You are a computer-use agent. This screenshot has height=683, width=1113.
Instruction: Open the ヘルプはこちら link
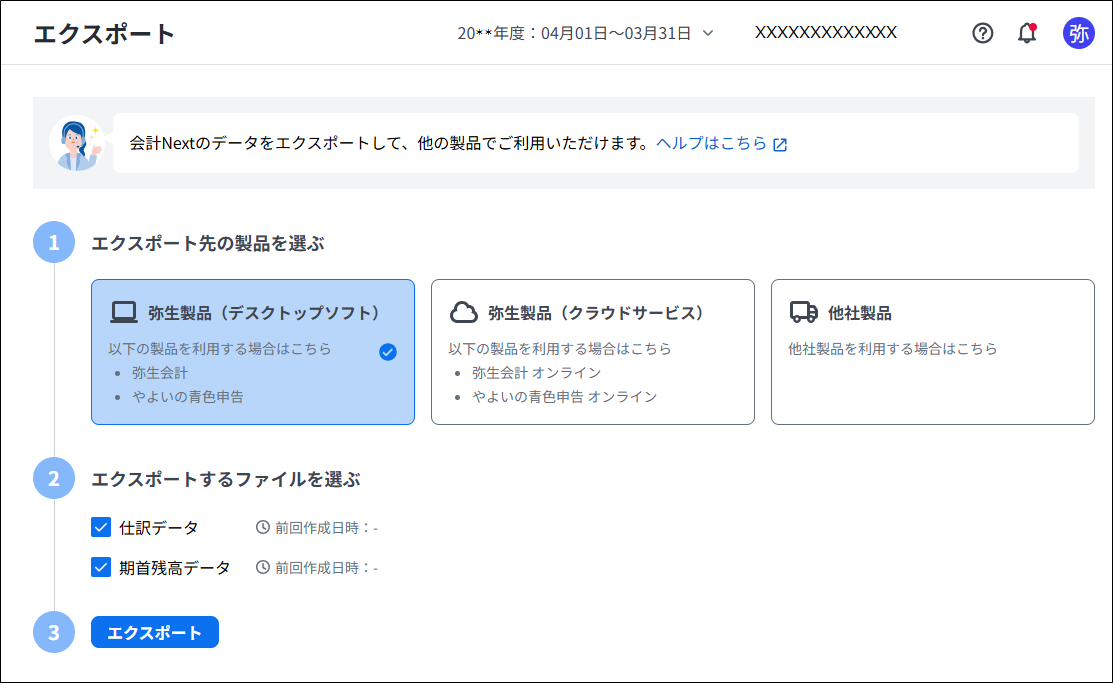point(711,143)
